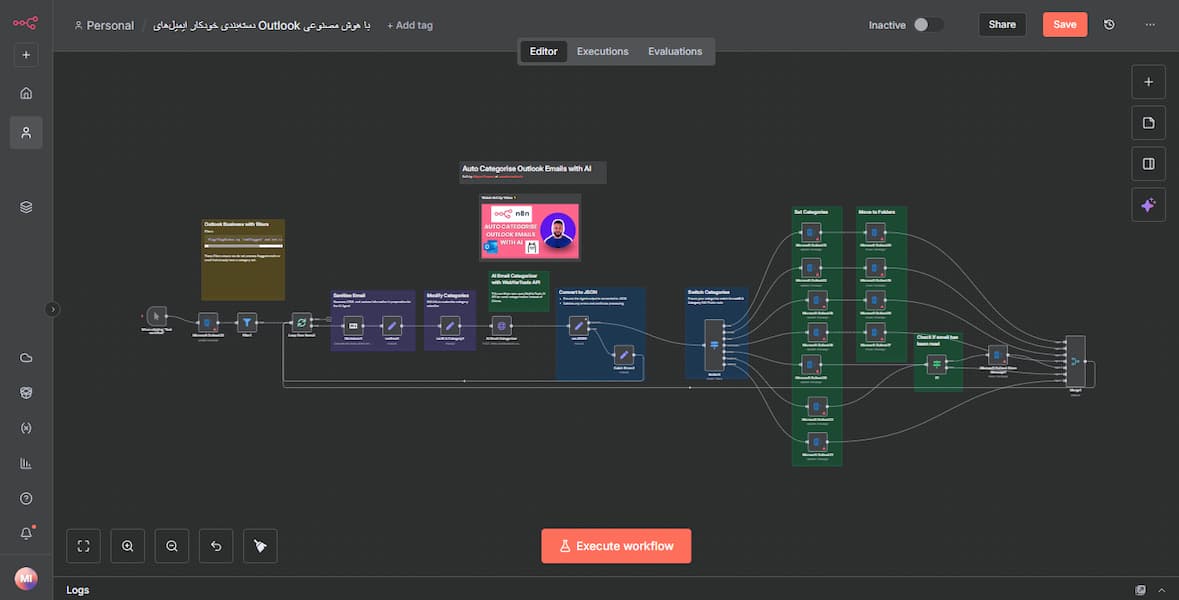Click the Save button

click(1064, 25)
